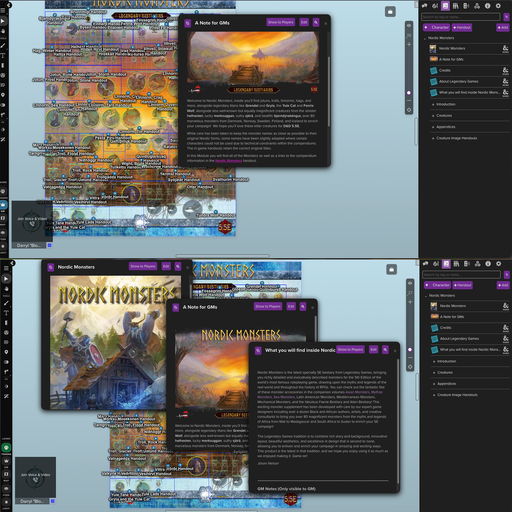Image resolution: width=512 pixels, height=512 pixels.
Task: Collapse the left toolbar arrow in top view
Action: click(x=9, y=5)
